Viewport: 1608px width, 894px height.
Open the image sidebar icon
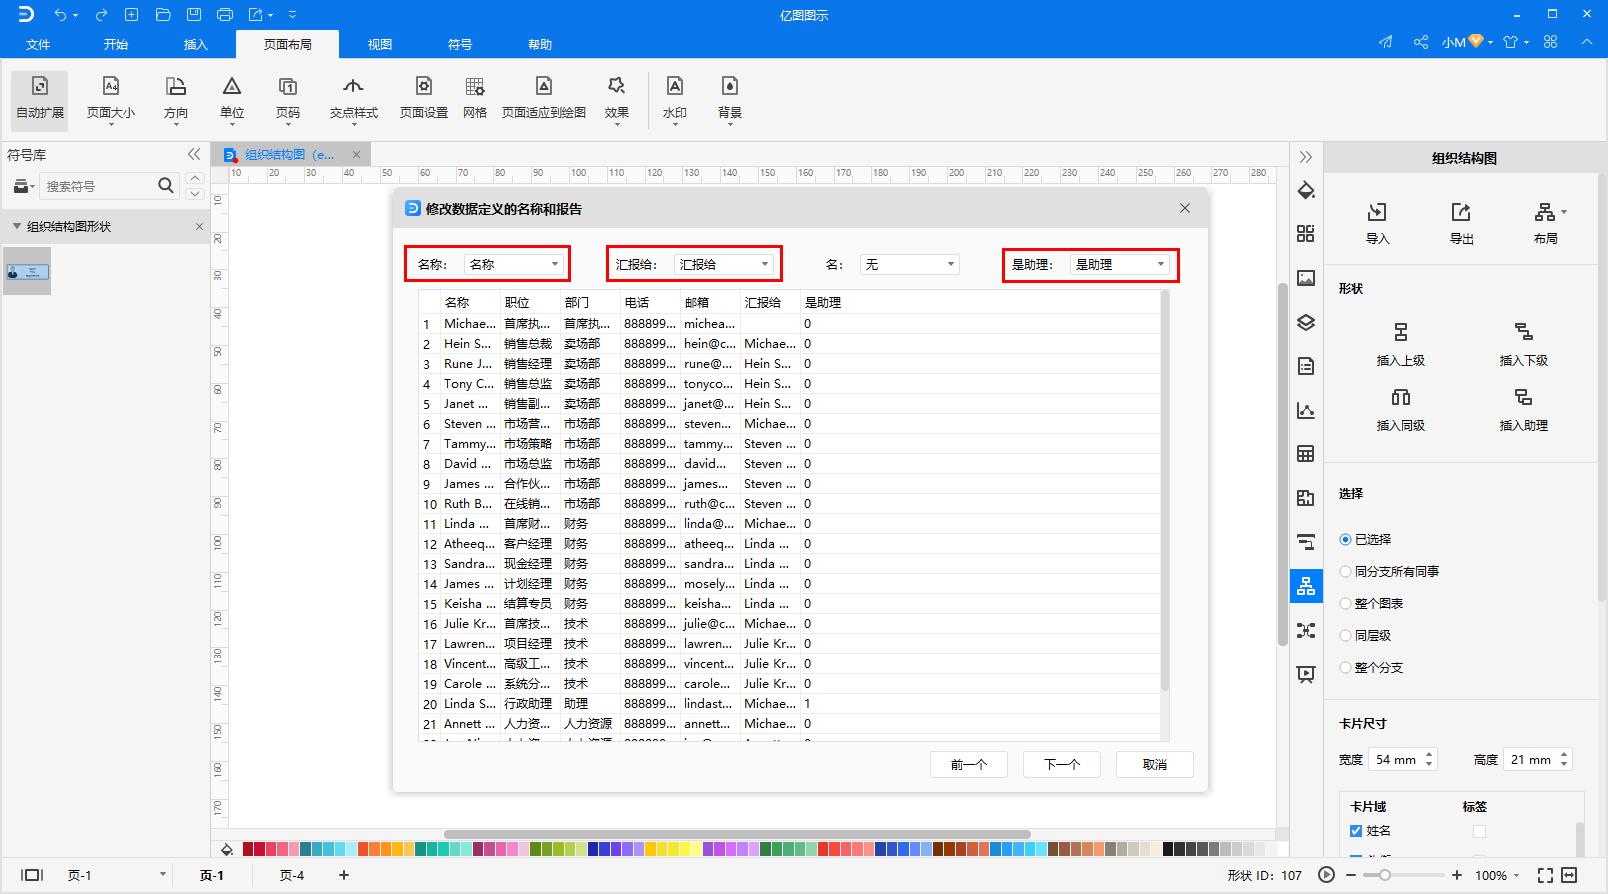(x=1306, y=278)
